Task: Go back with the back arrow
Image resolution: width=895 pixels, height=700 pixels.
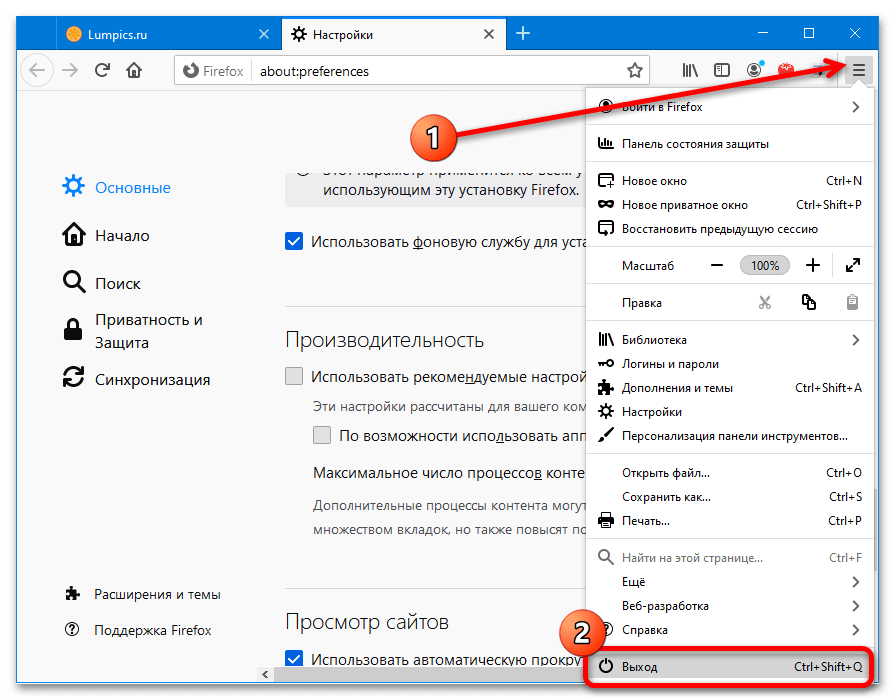Action: [37, 70]
